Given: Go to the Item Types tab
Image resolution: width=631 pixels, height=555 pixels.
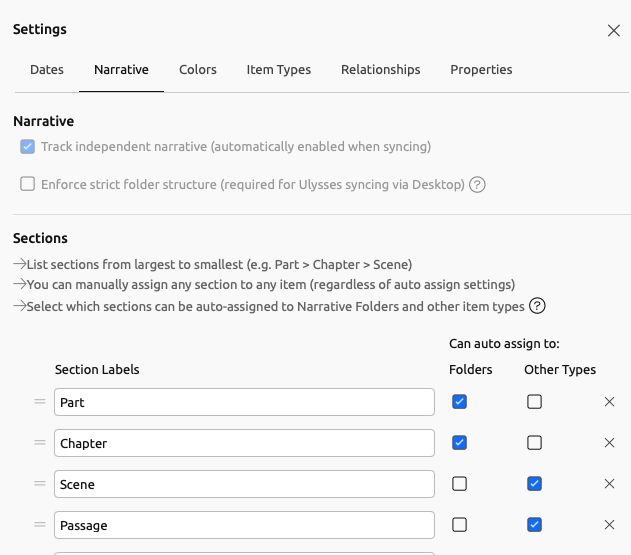Looking at the screenshot, I should pyautogui.click(x=279, y=70).
